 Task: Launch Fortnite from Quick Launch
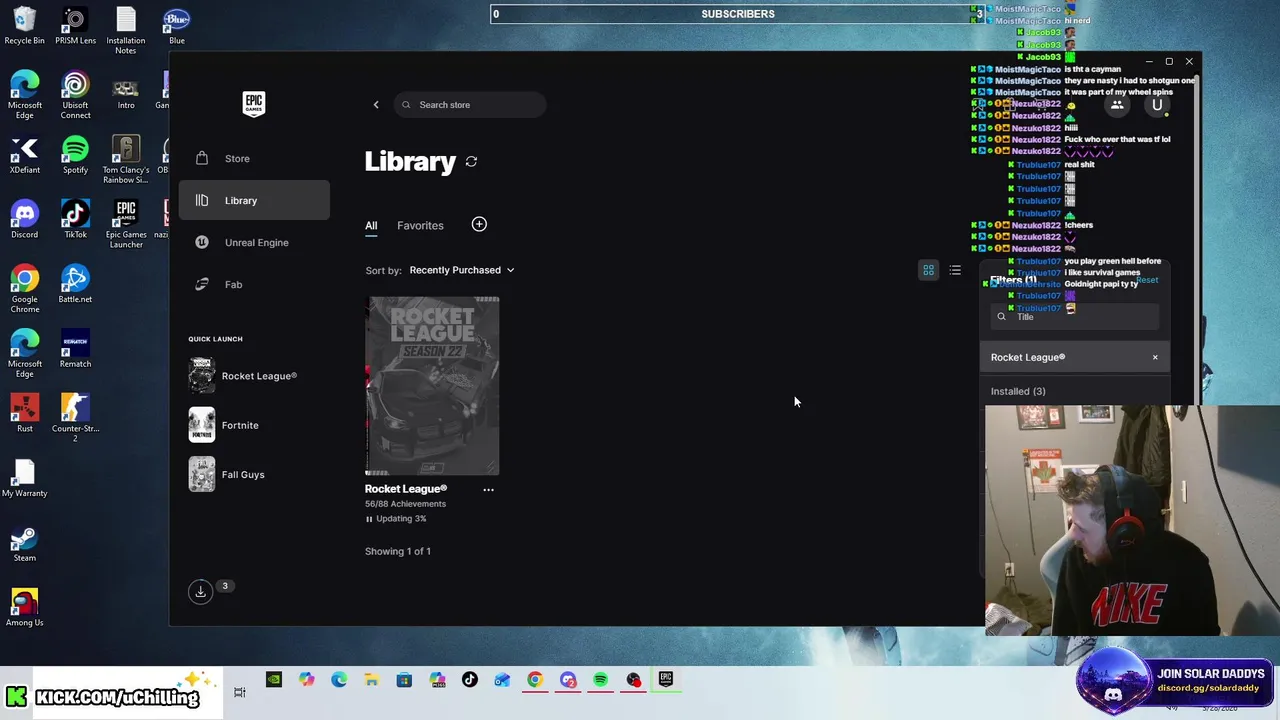point(224,425)
